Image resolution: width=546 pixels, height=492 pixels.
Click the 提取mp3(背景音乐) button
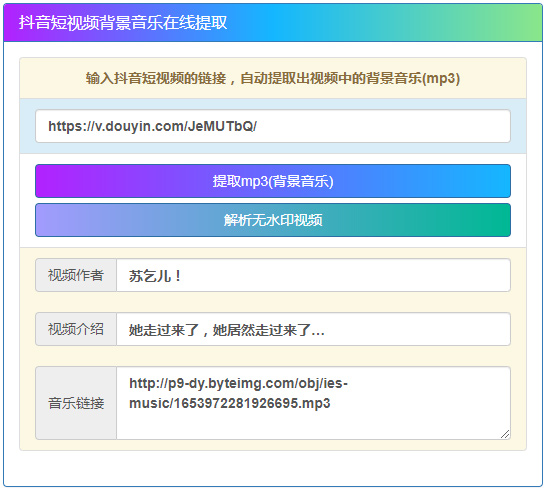pos(273,181)
